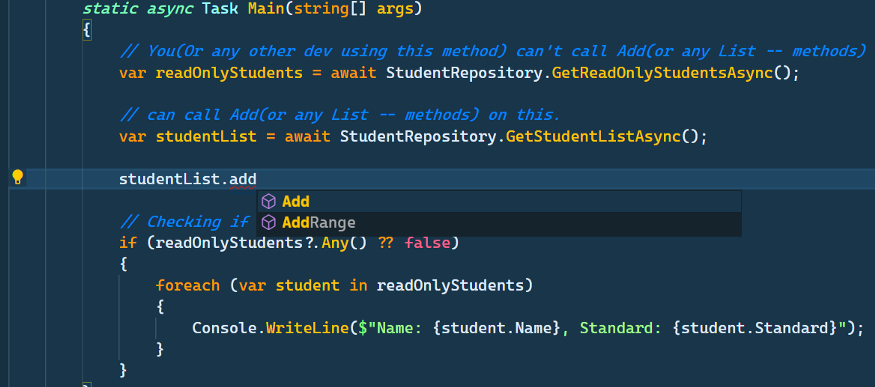
Task: Click the yellow lightbulb quick actions icon
Action: [18, 178]
